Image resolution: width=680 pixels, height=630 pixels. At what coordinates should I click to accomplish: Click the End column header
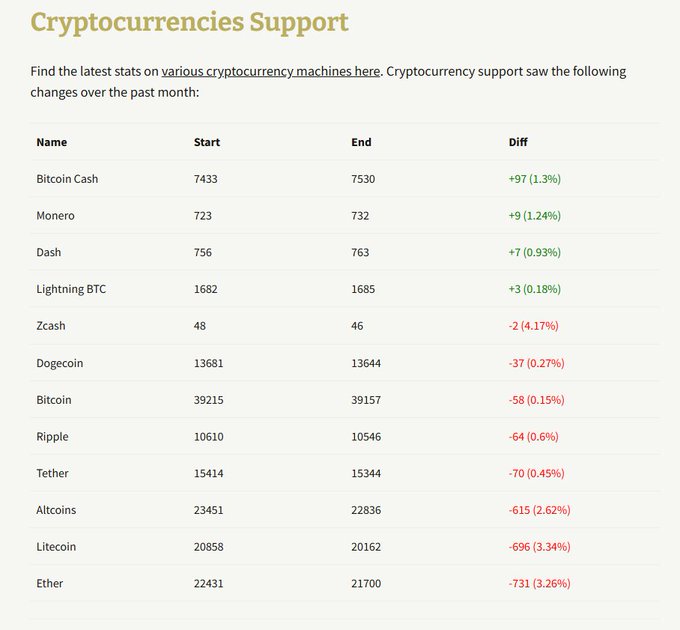[x=361, y=142]
